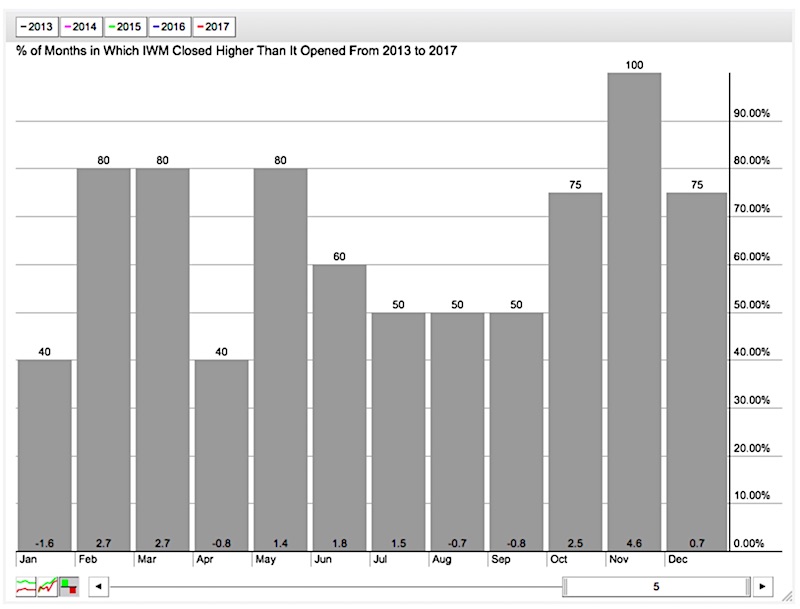800x609 pixels.
Task: Click the April bar showing 40
Action: point(221,455)
